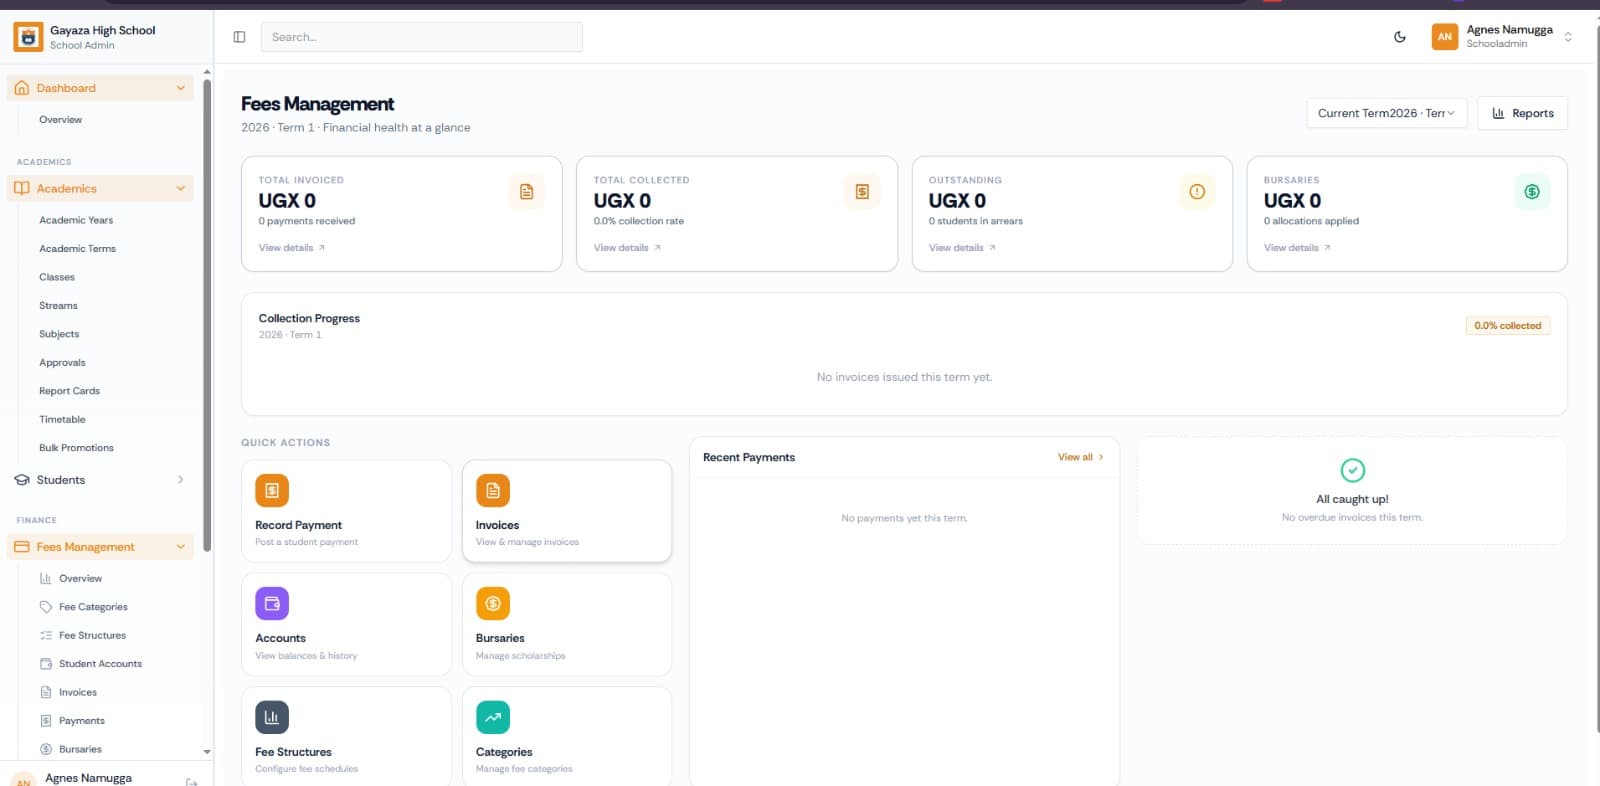Click in the Search field
Screen dimensions: 1600x786
point(421,37)
